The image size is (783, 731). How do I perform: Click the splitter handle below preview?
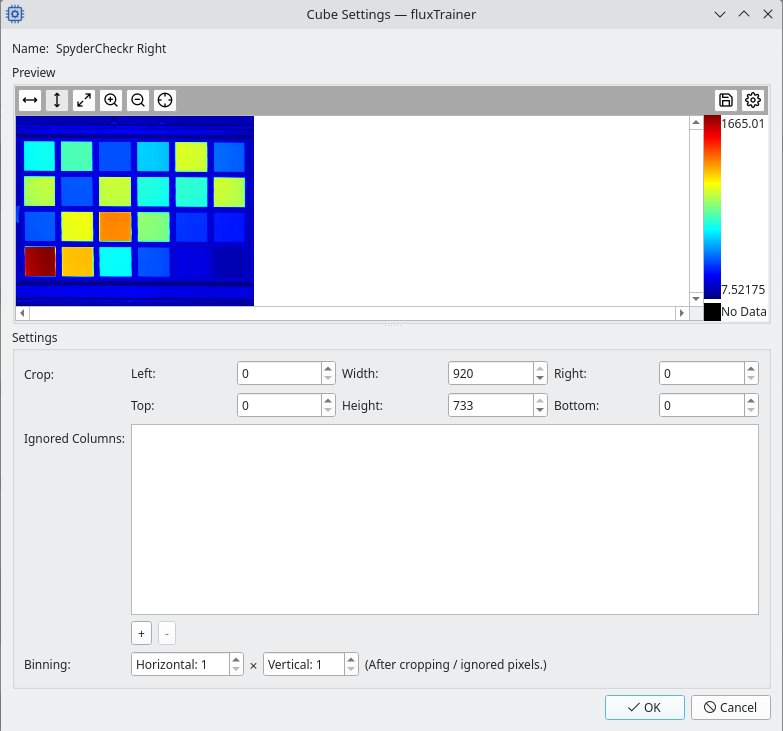[x=392, y=326]
